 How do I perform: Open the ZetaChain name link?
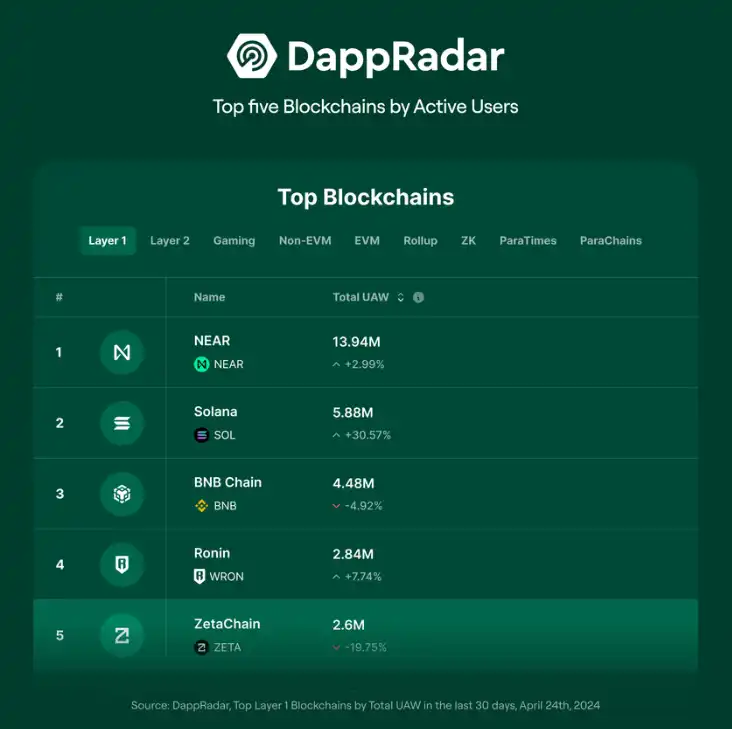click(x=227, y=624)
